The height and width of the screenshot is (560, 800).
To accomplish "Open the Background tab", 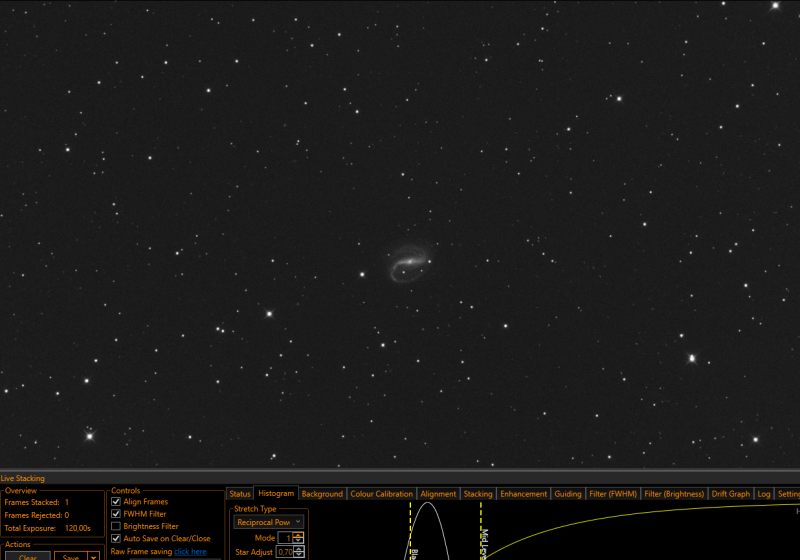I will (322, 494).
